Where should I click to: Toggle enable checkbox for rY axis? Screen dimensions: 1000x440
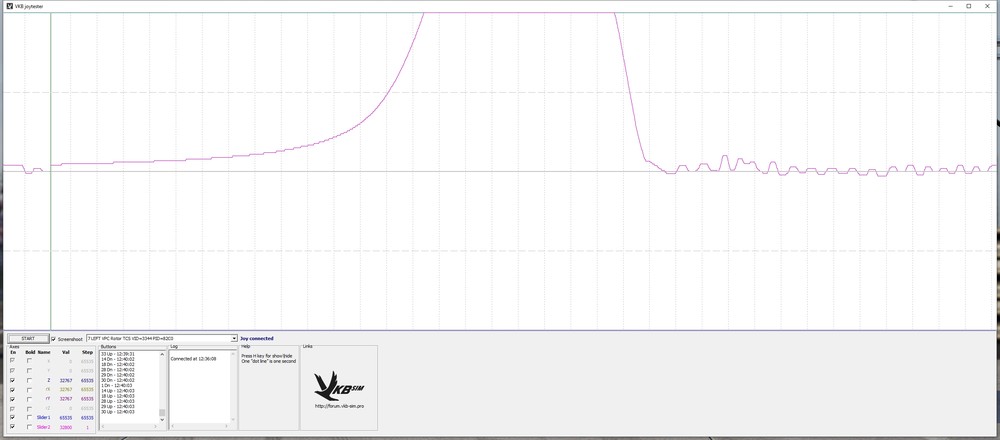point(12,399)
